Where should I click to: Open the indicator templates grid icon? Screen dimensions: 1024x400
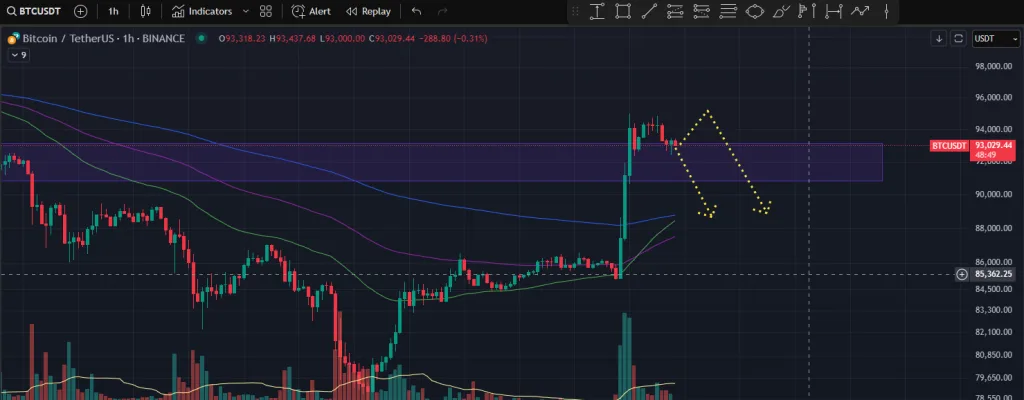click(265, 11)
